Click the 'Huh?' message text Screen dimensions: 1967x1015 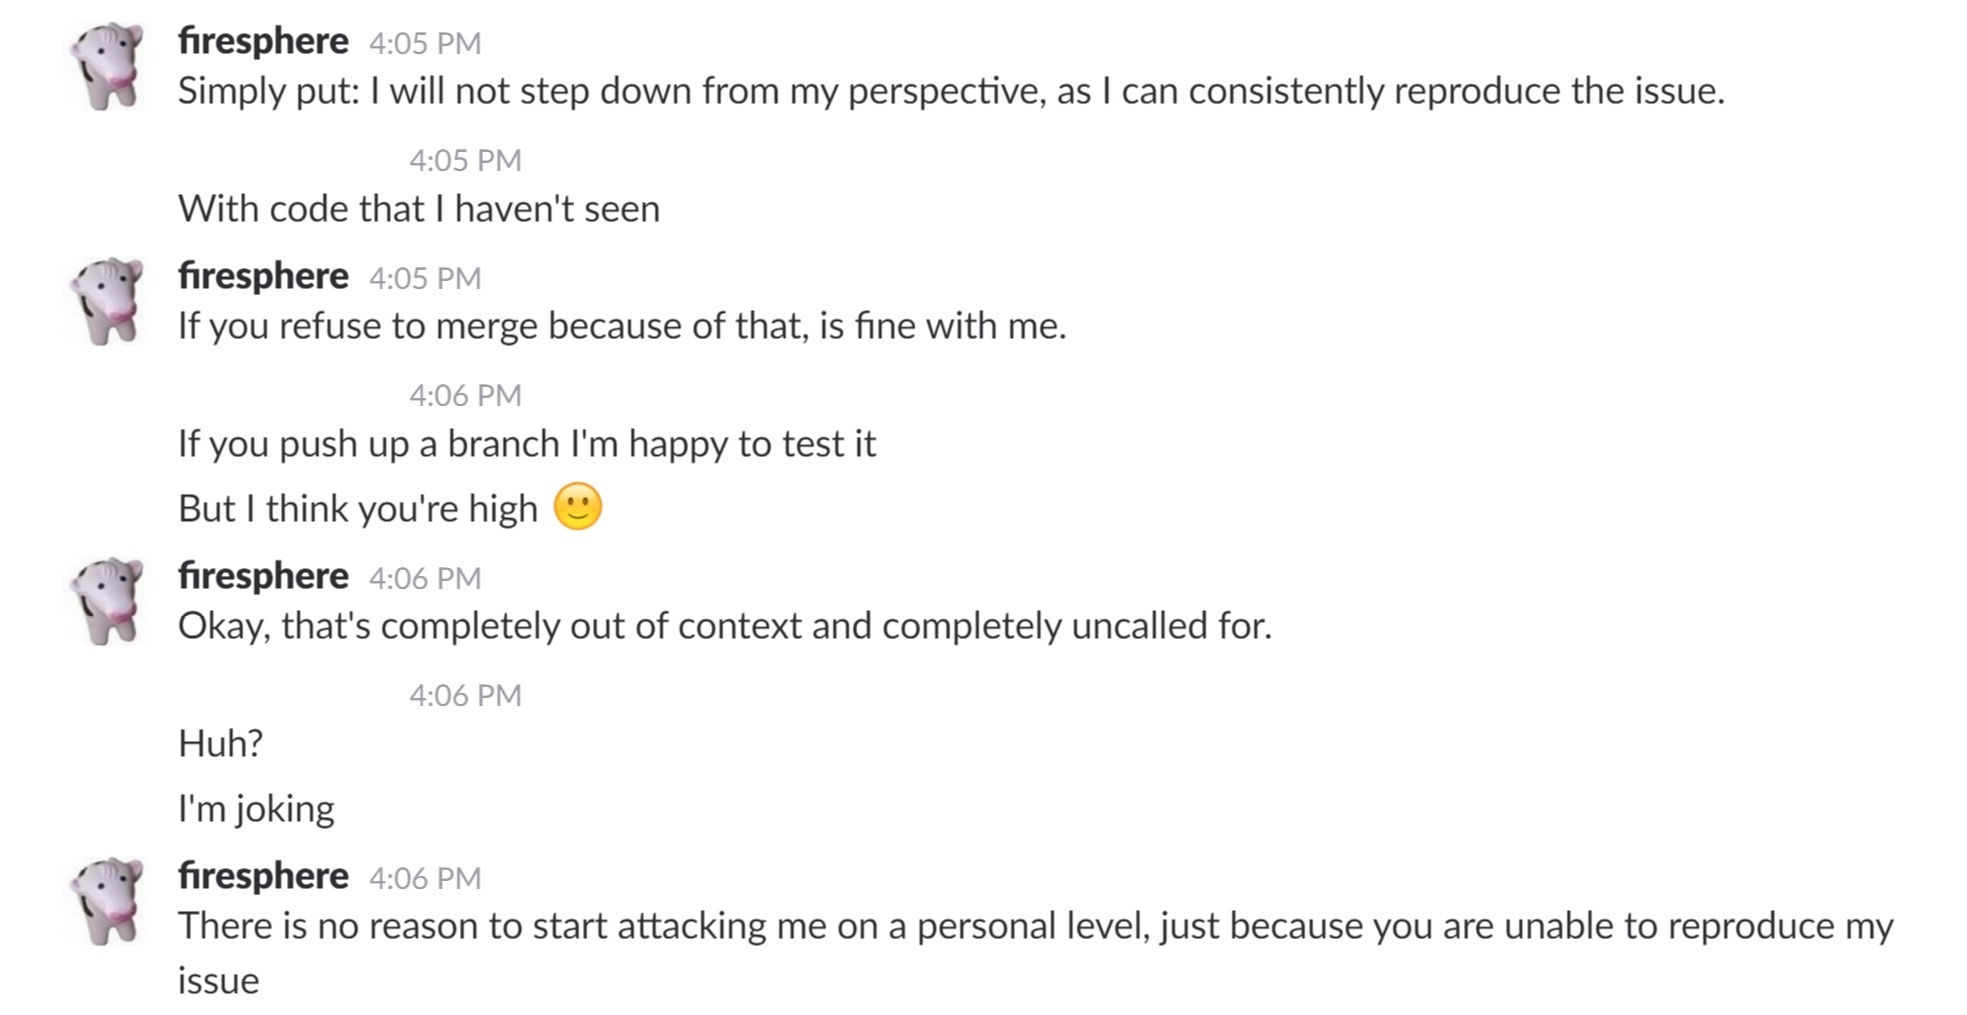click(220, 743)
